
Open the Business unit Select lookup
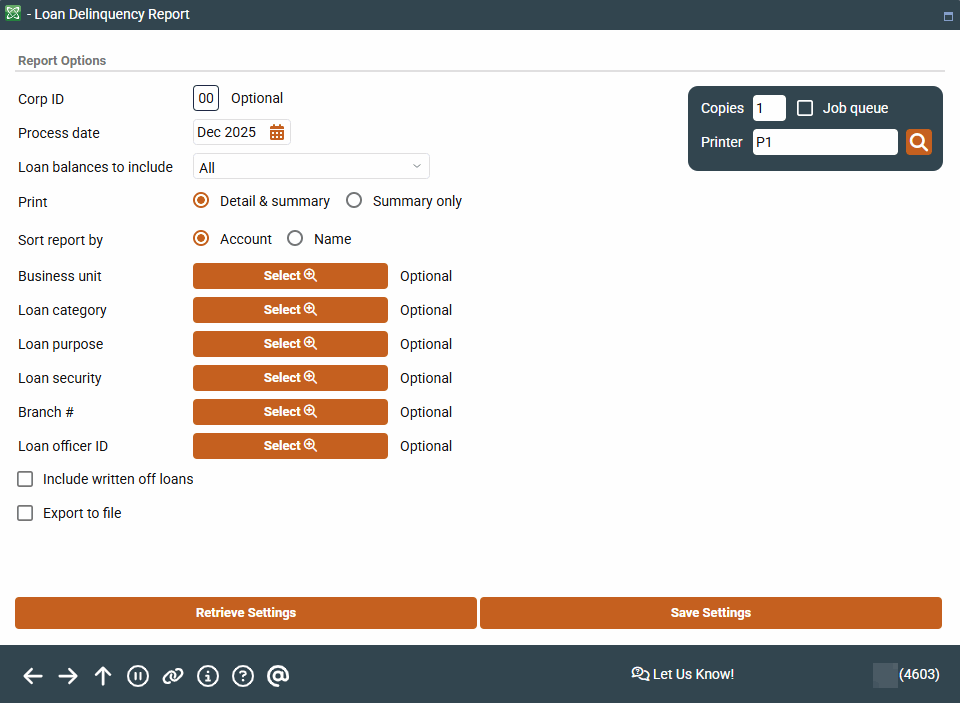[x=290, y=276]
